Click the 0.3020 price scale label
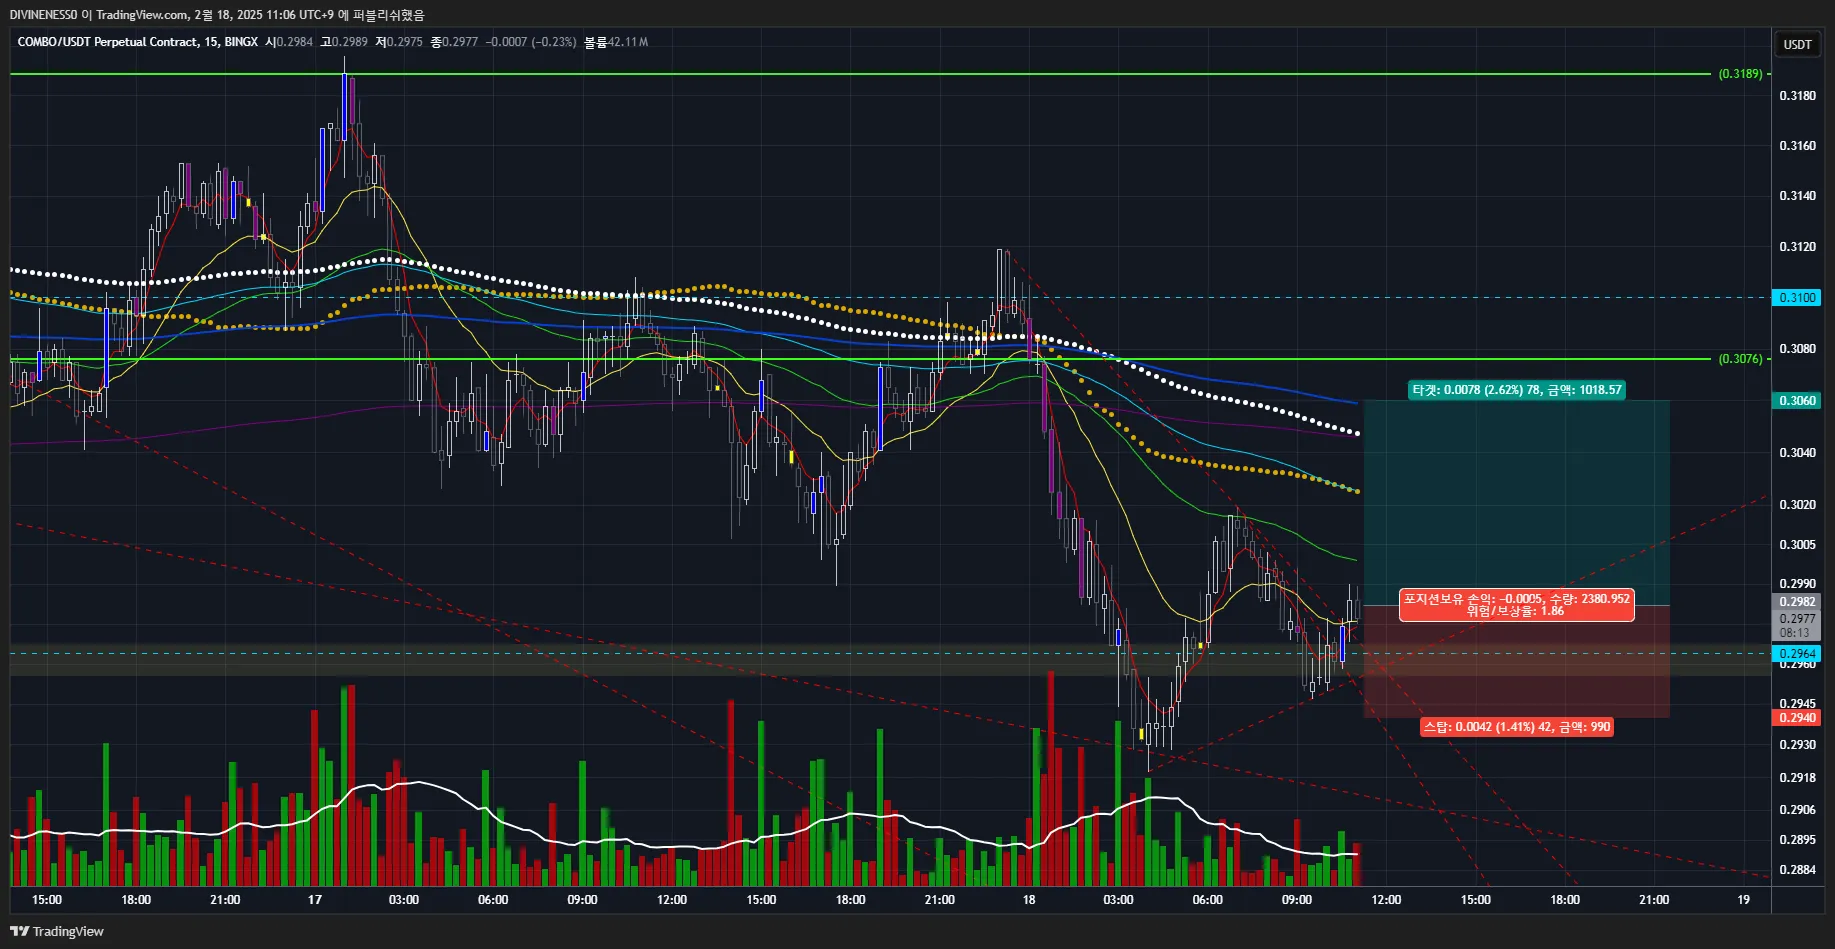The width and height of the screenshot is (1835, 949). tap(1797, 504)
